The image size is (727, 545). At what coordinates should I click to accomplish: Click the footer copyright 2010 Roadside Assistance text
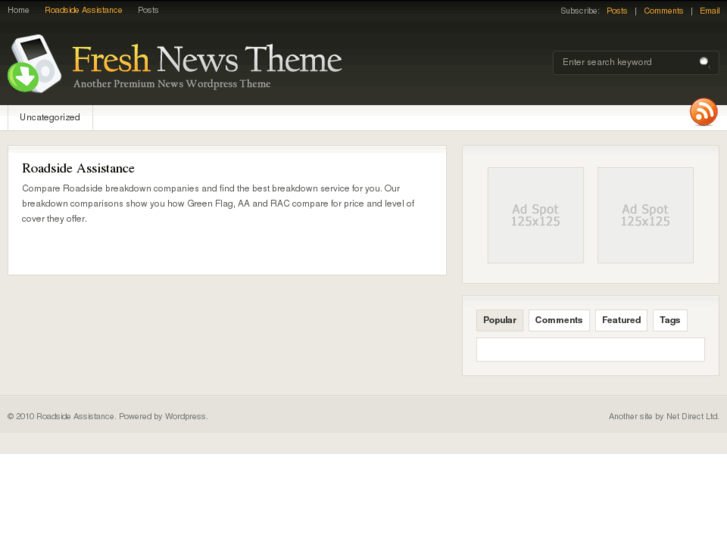click(108, 417)
